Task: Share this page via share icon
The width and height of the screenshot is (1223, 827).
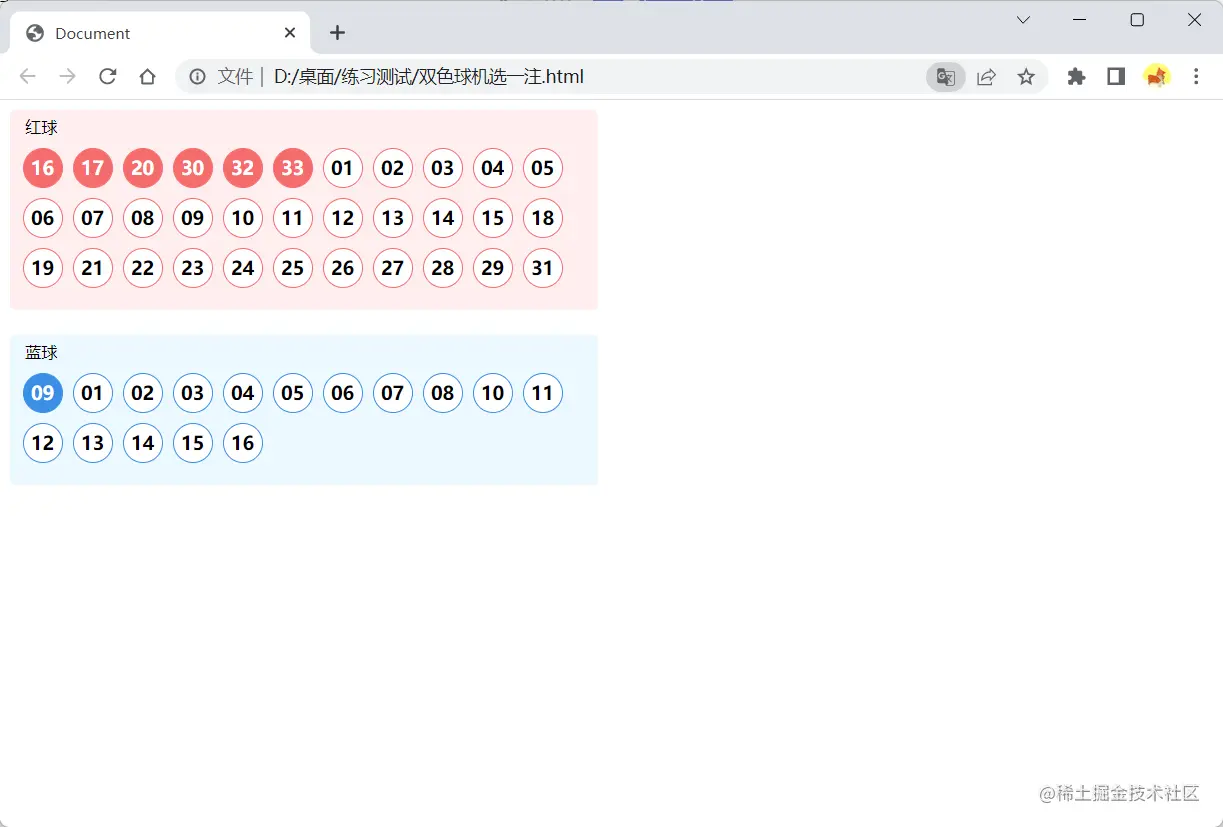Action: [986, 77]
